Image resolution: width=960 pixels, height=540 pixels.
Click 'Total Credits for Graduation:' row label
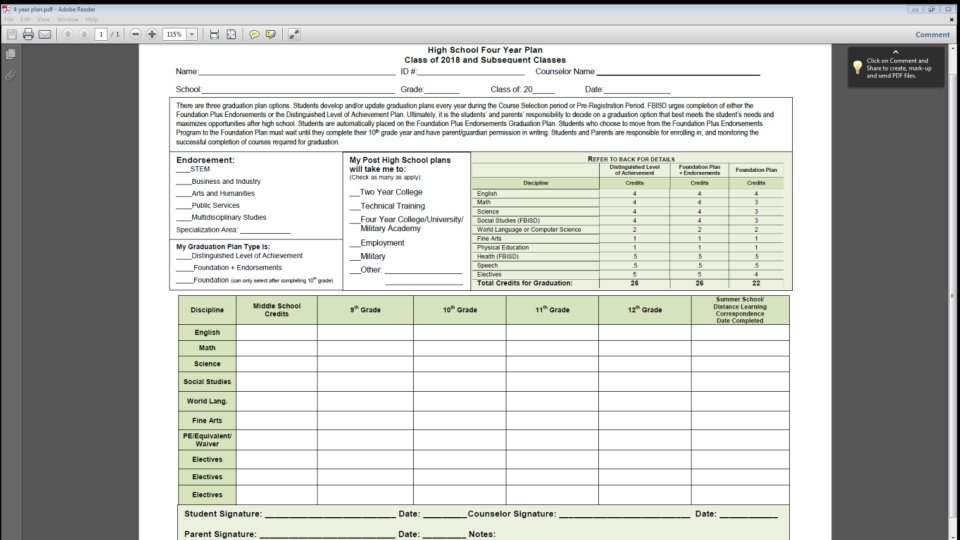[x=525, y=283]
